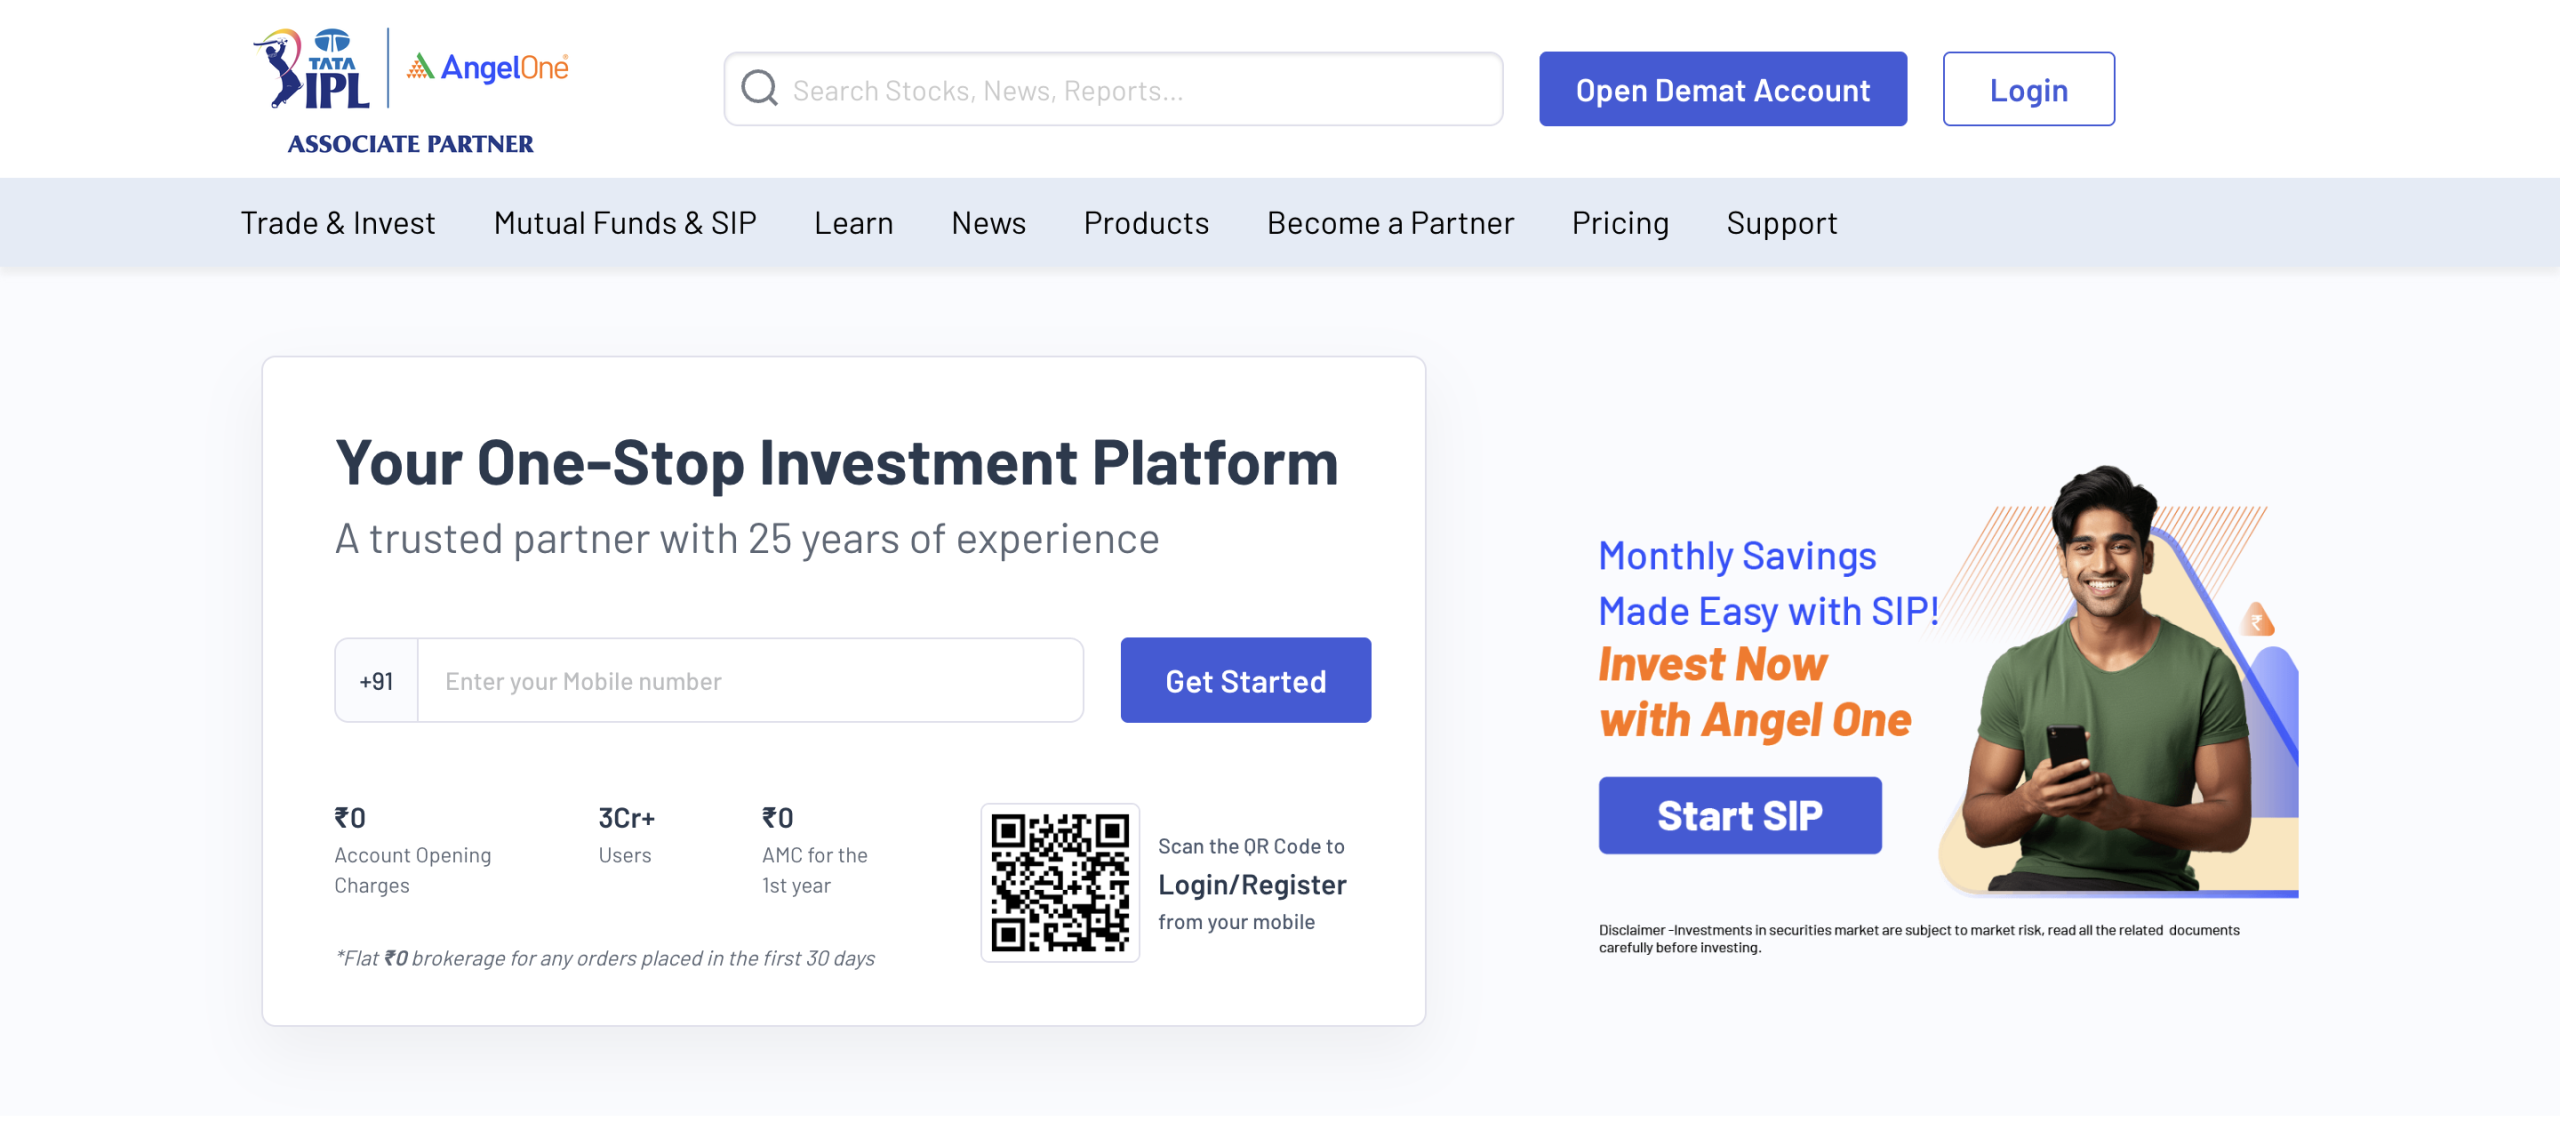Open the Mutual Funds & SIP menu
This screenshot has height=1122, width=2560.
(625, 223)
